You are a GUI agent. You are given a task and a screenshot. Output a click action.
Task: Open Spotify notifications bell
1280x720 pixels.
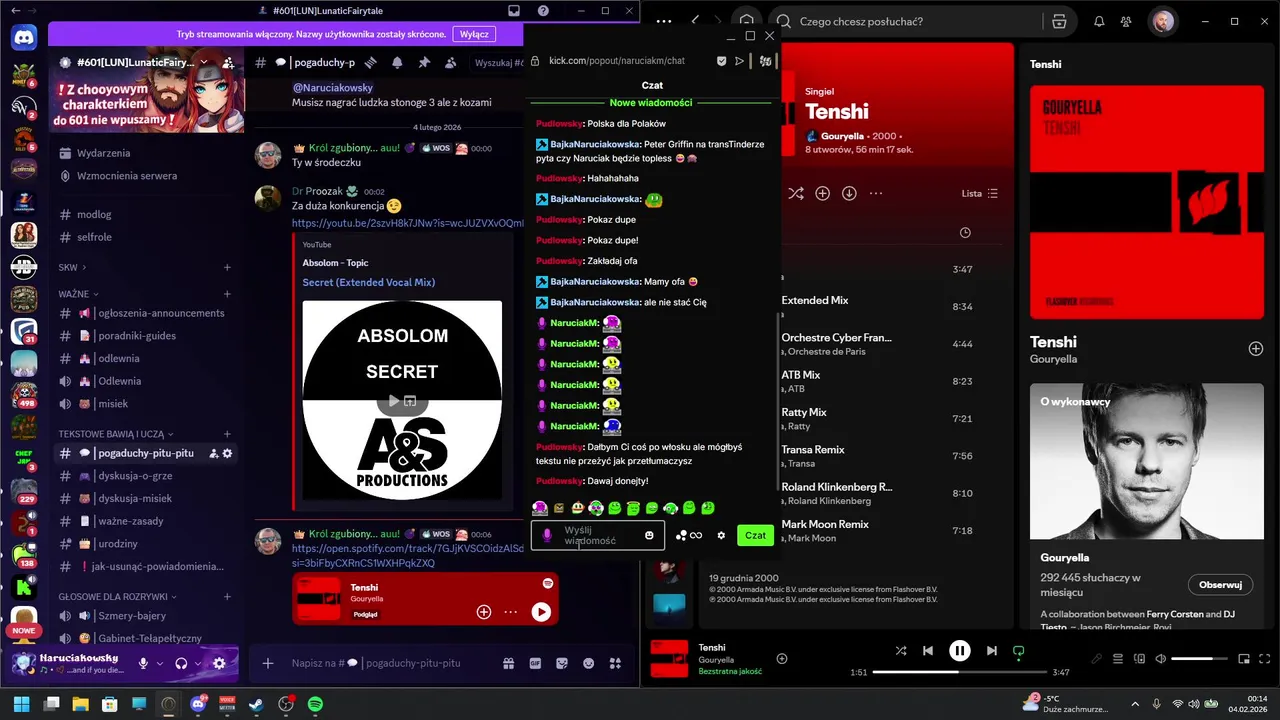pos(1099,21)
